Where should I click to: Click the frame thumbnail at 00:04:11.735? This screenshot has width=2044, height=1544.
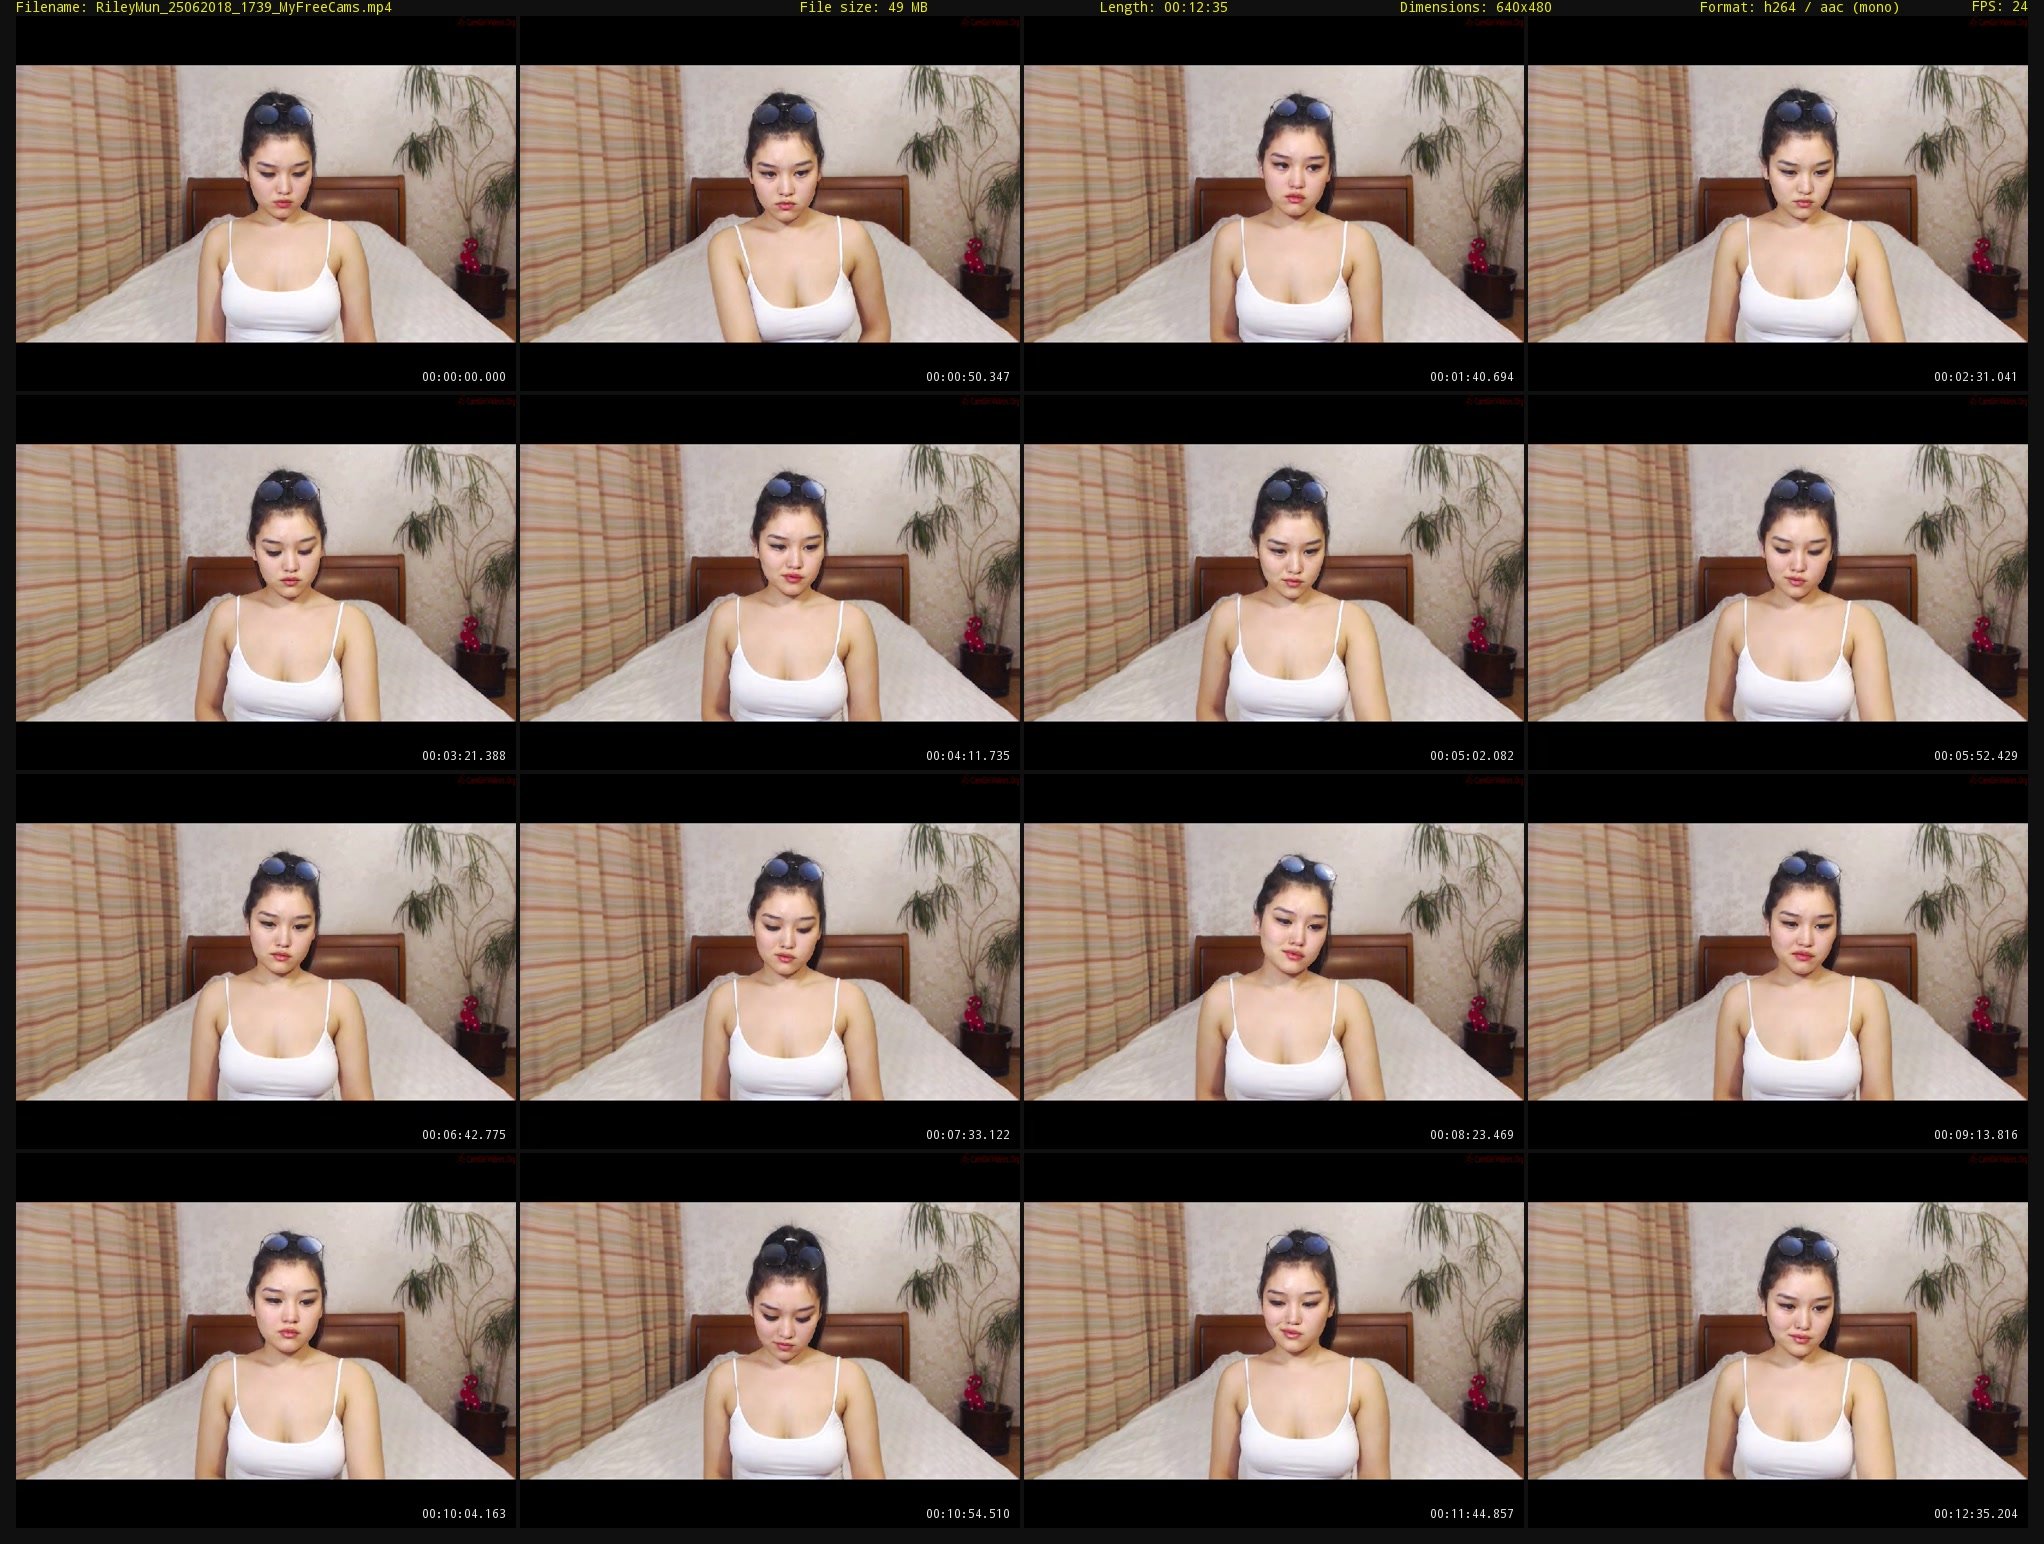[770, 583]
